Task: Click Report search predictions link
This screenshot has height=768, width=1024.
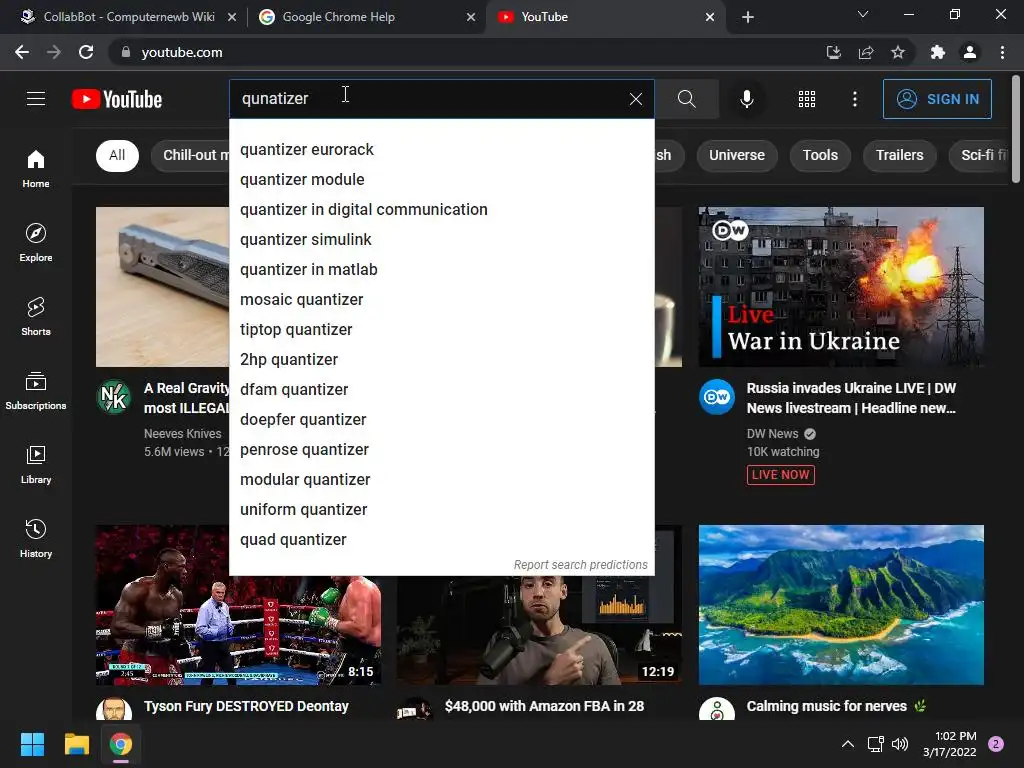Action: point(581,565)
